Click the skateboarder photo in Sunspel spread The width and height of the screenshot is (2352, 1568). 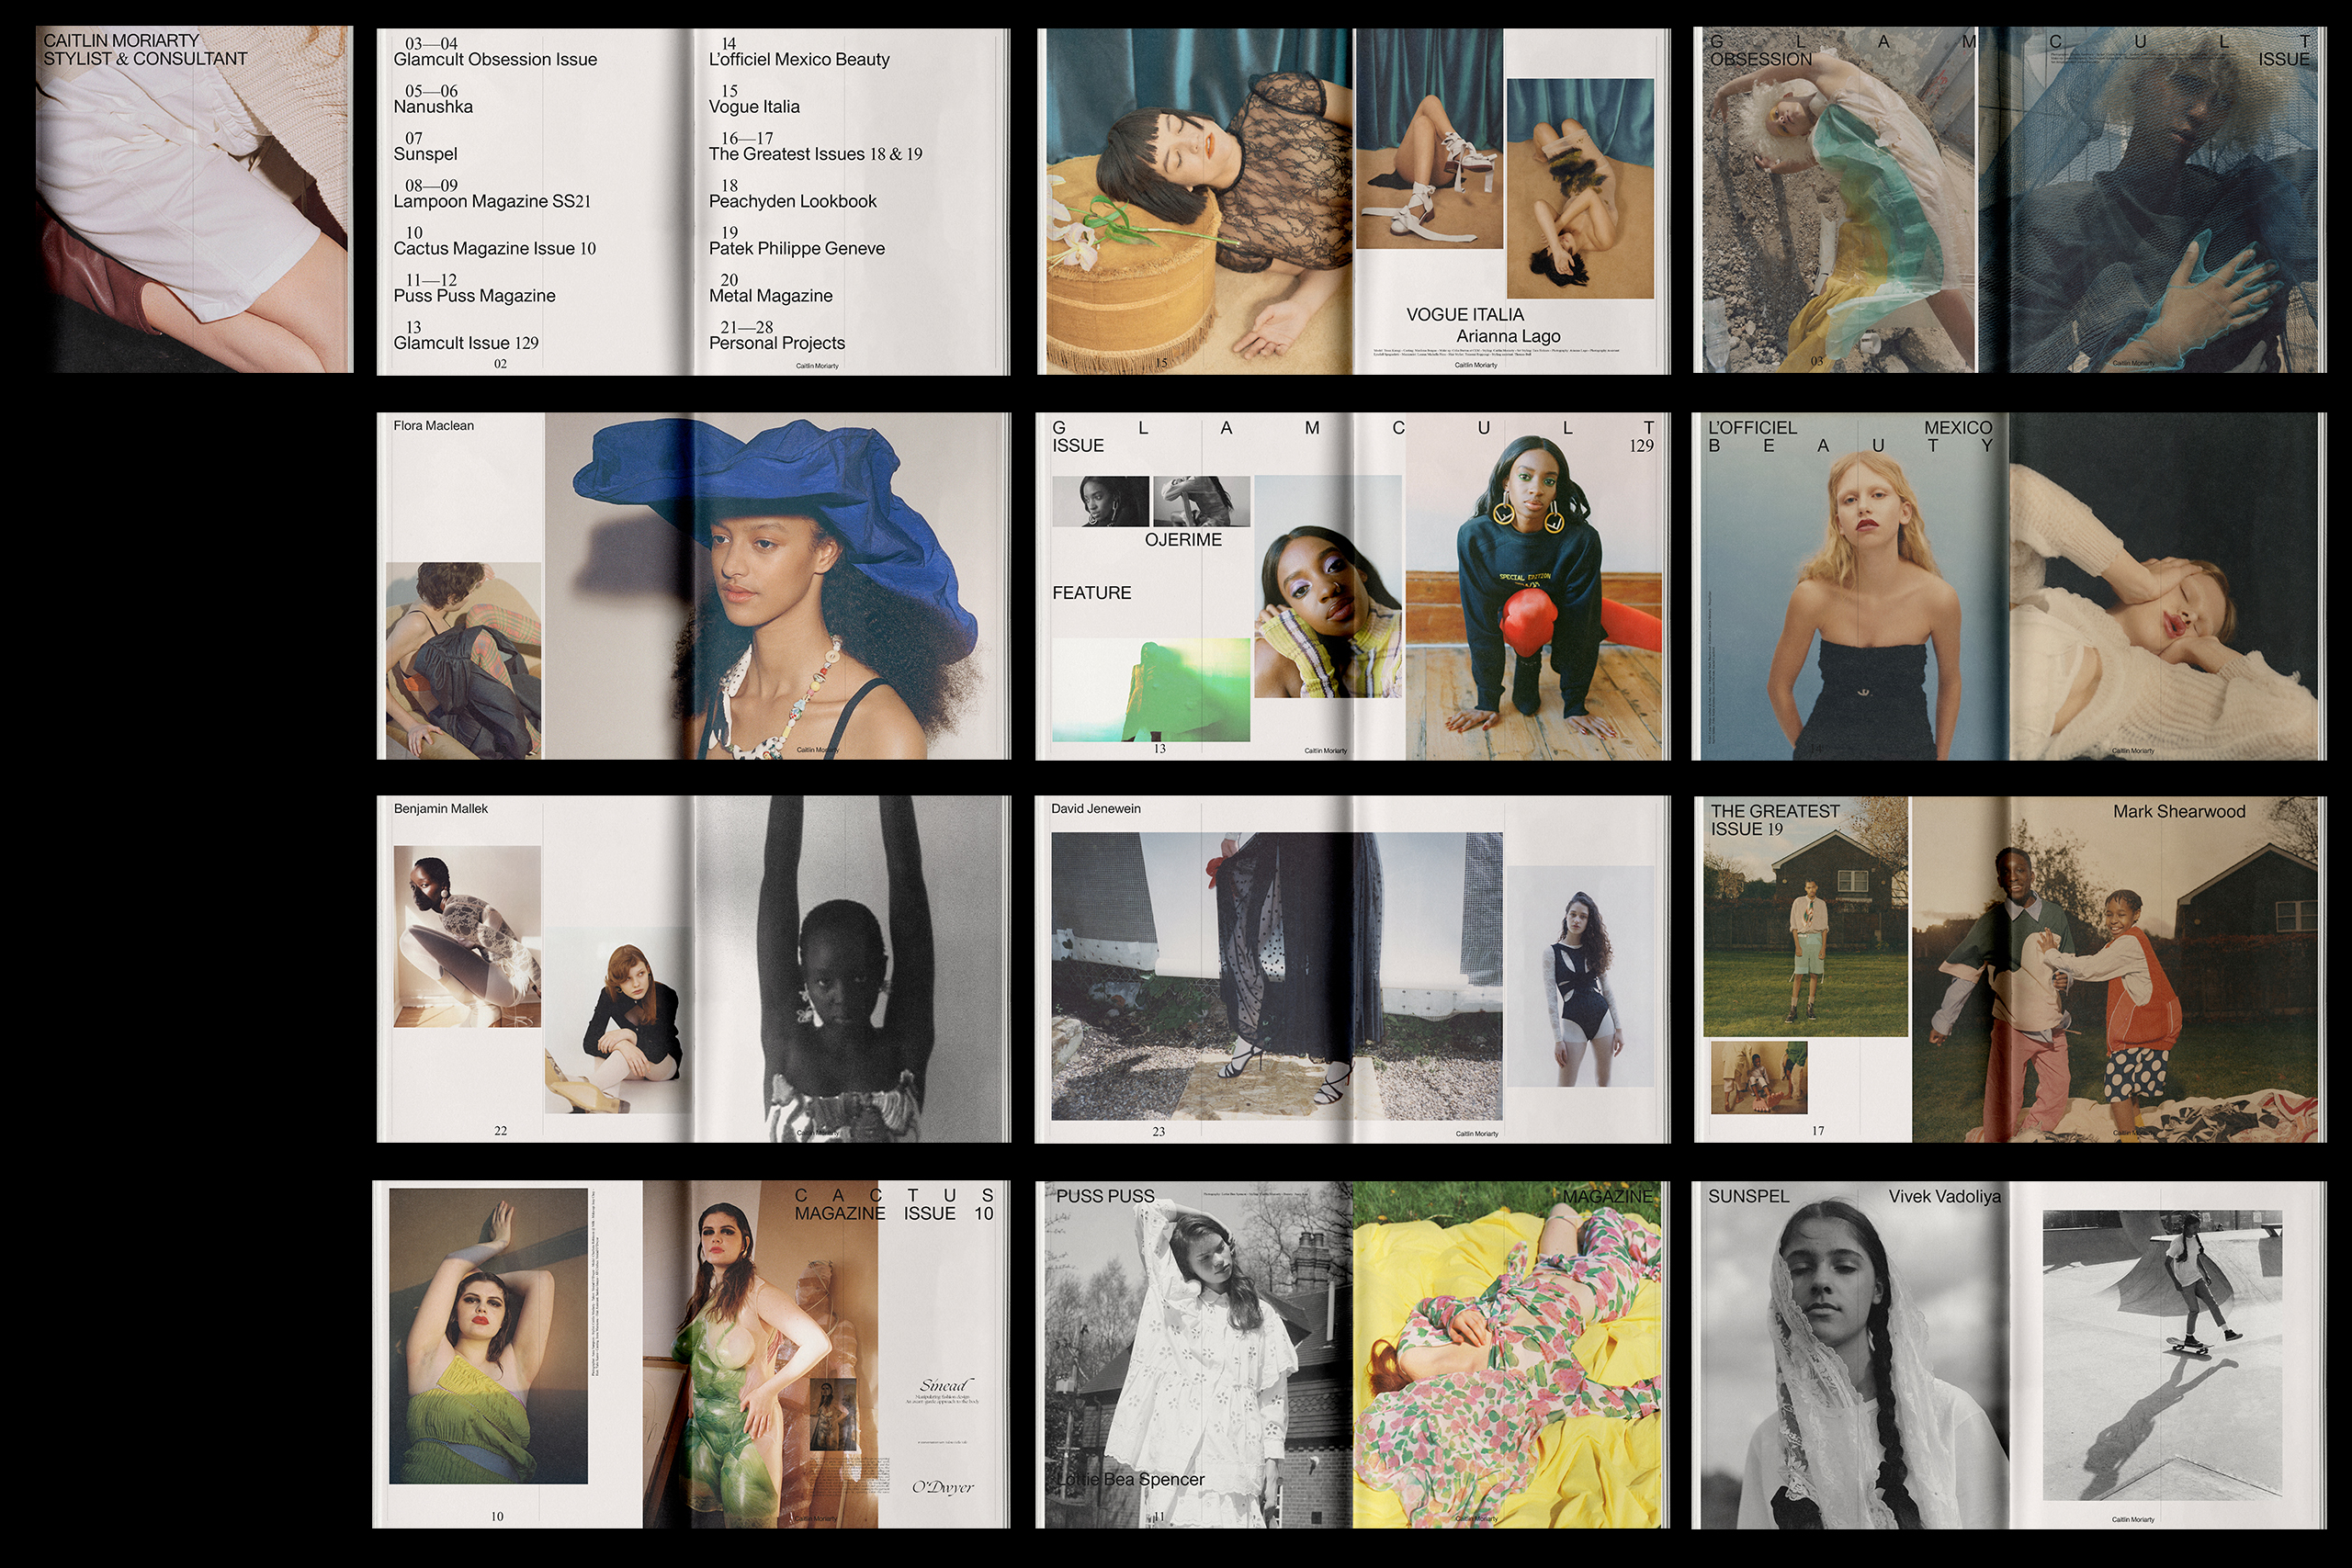[x=2162, y=1354]
